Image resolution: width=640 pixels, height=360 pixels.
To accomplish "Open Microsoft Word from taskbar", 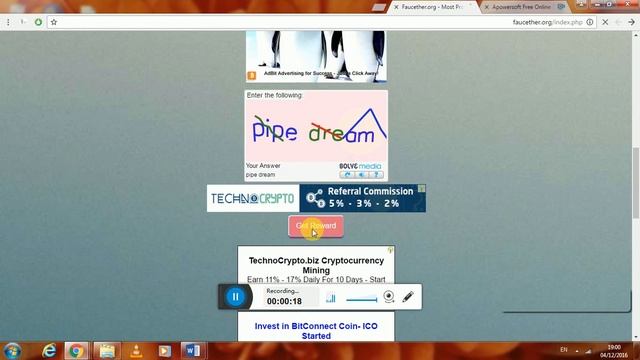I will coord(193,351).
